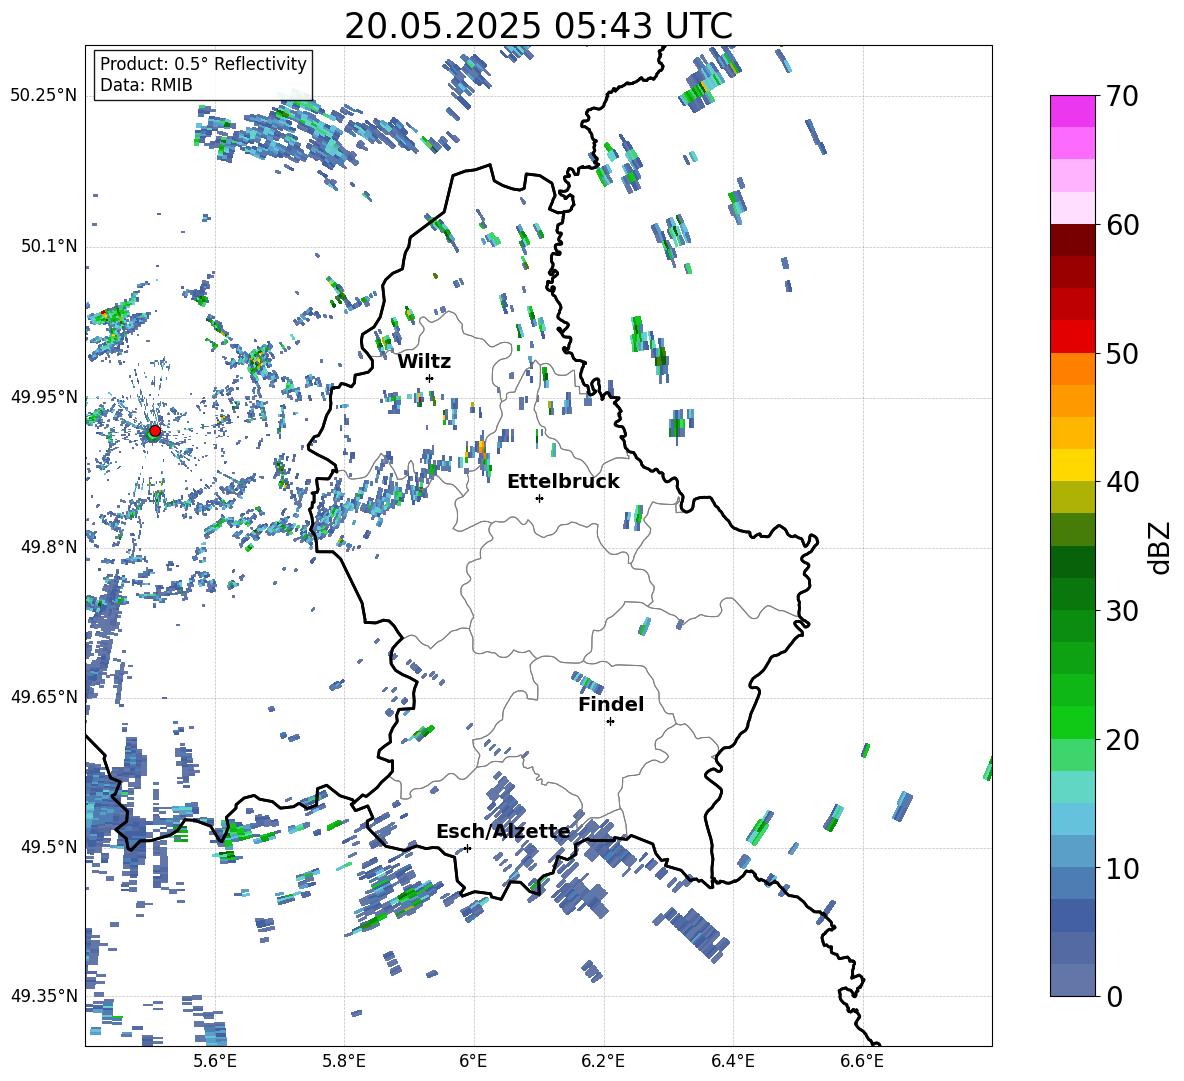The height and width of the screenshot is (1081, 1184).
Task: Click the 50.1°N latitude label
Action: coord(48,246)
